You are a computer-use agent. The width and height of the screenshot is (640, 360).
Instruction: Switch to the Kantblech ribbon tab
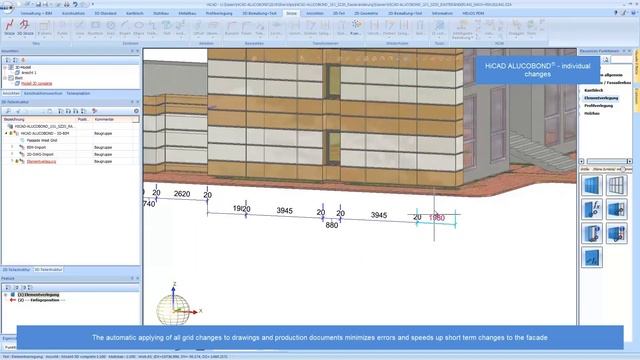pyautogui.click(x=135, y=13)
